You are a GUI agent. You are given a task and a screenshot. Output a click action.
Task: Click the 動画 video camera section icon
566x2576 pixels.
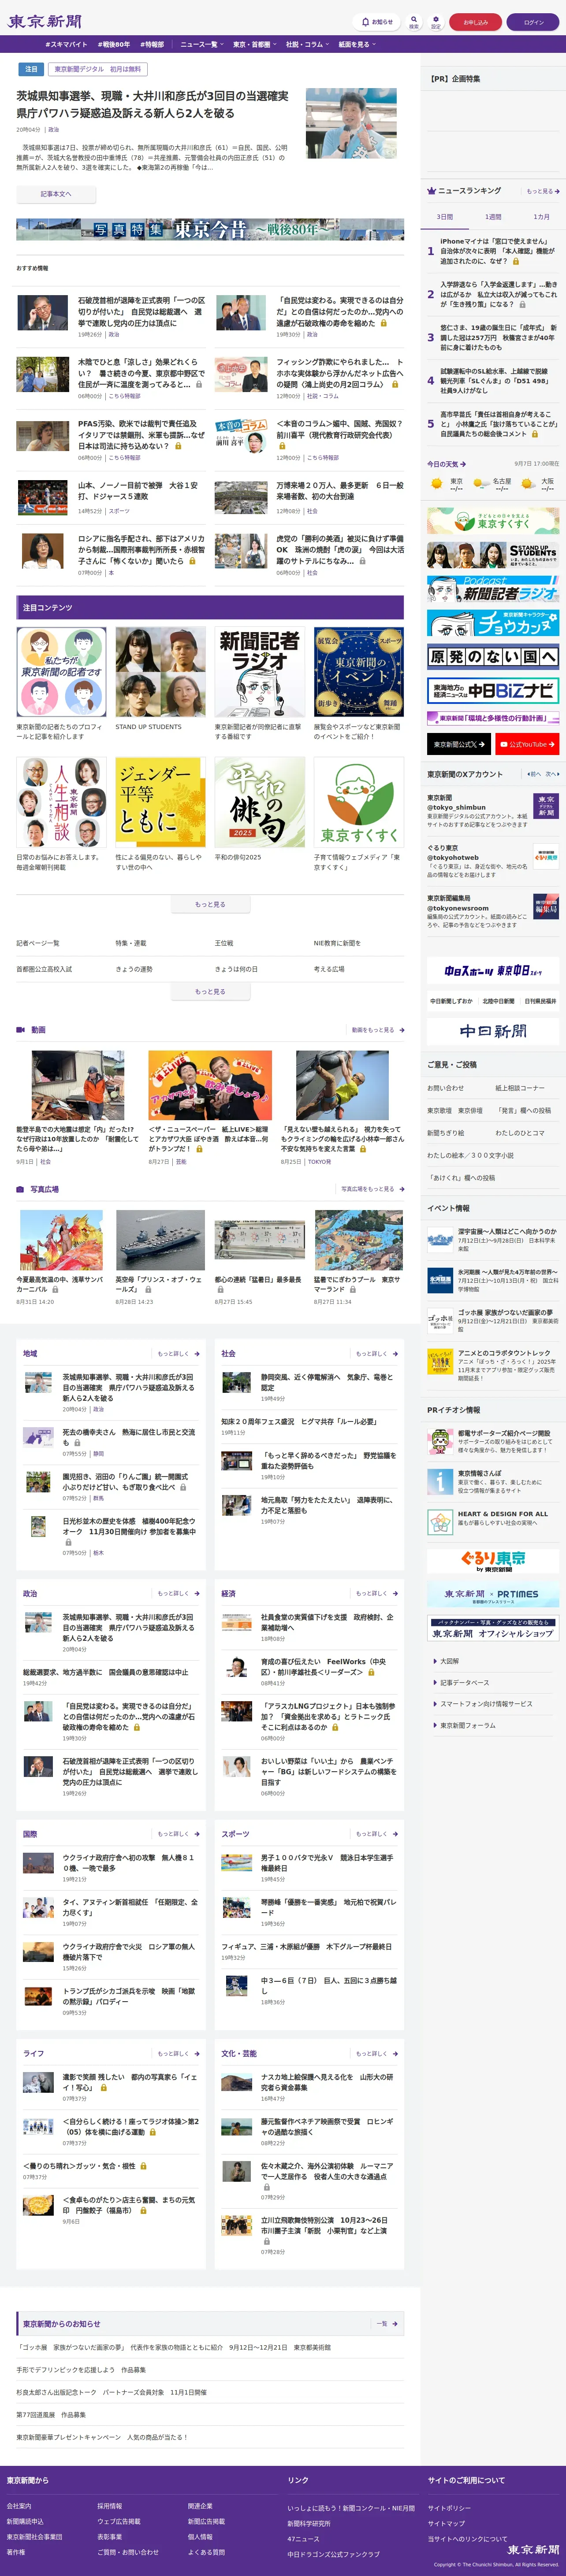click(20, 1029)
